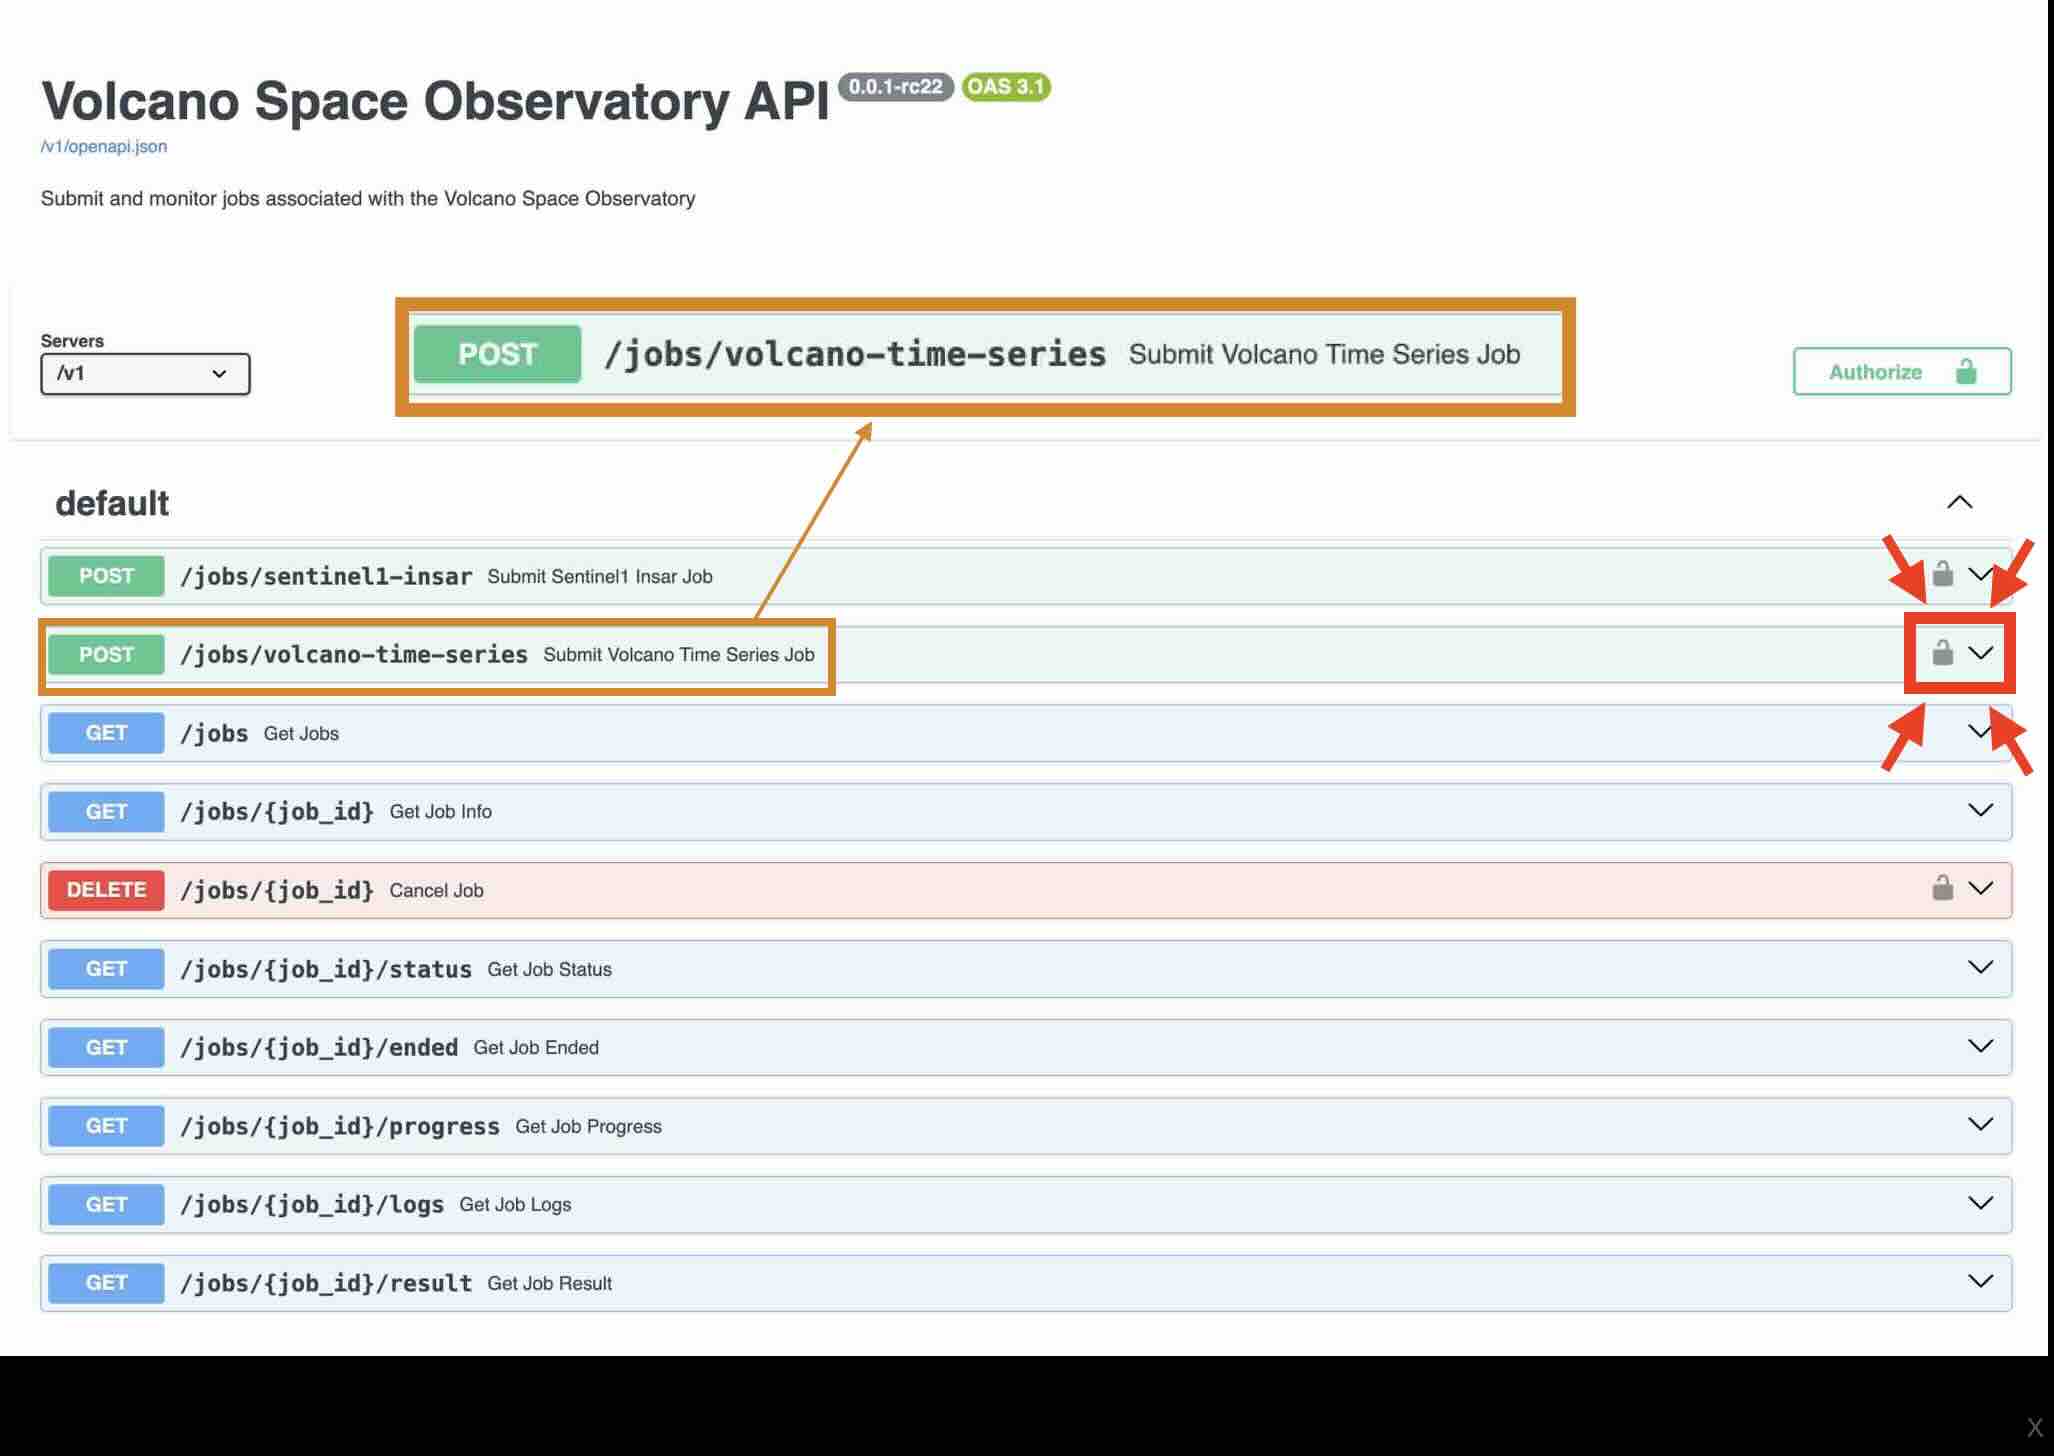Collapse the default section with the chevron
Screen dimensions: 2054x1456
click(x=1959, y=502)
